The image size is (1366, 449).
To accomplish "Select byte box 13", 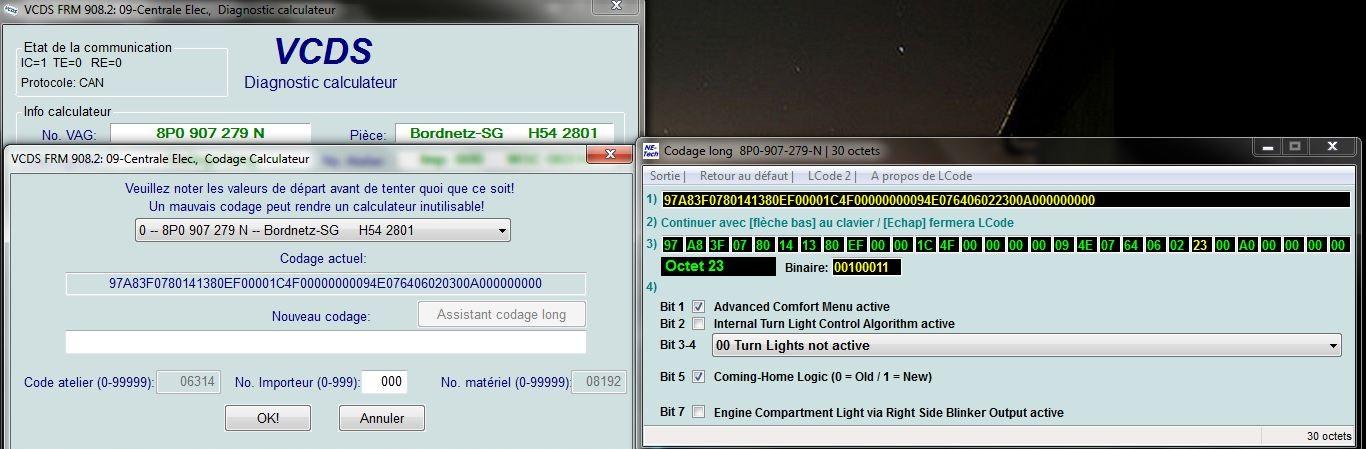I will (809, 244).
